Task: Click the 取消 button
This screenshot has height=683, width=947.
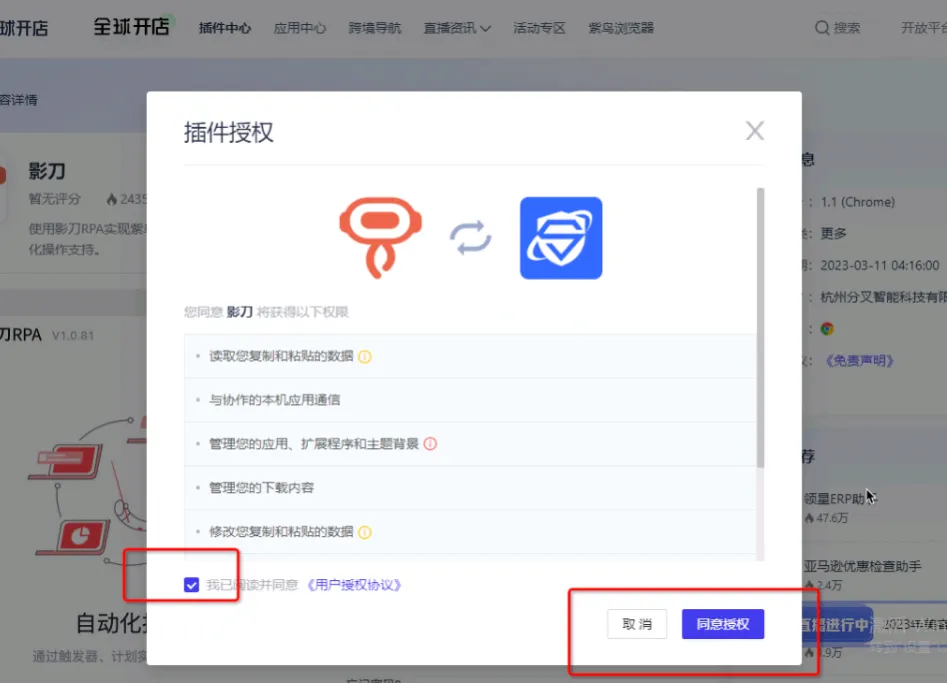Action: tap(637, 624)
